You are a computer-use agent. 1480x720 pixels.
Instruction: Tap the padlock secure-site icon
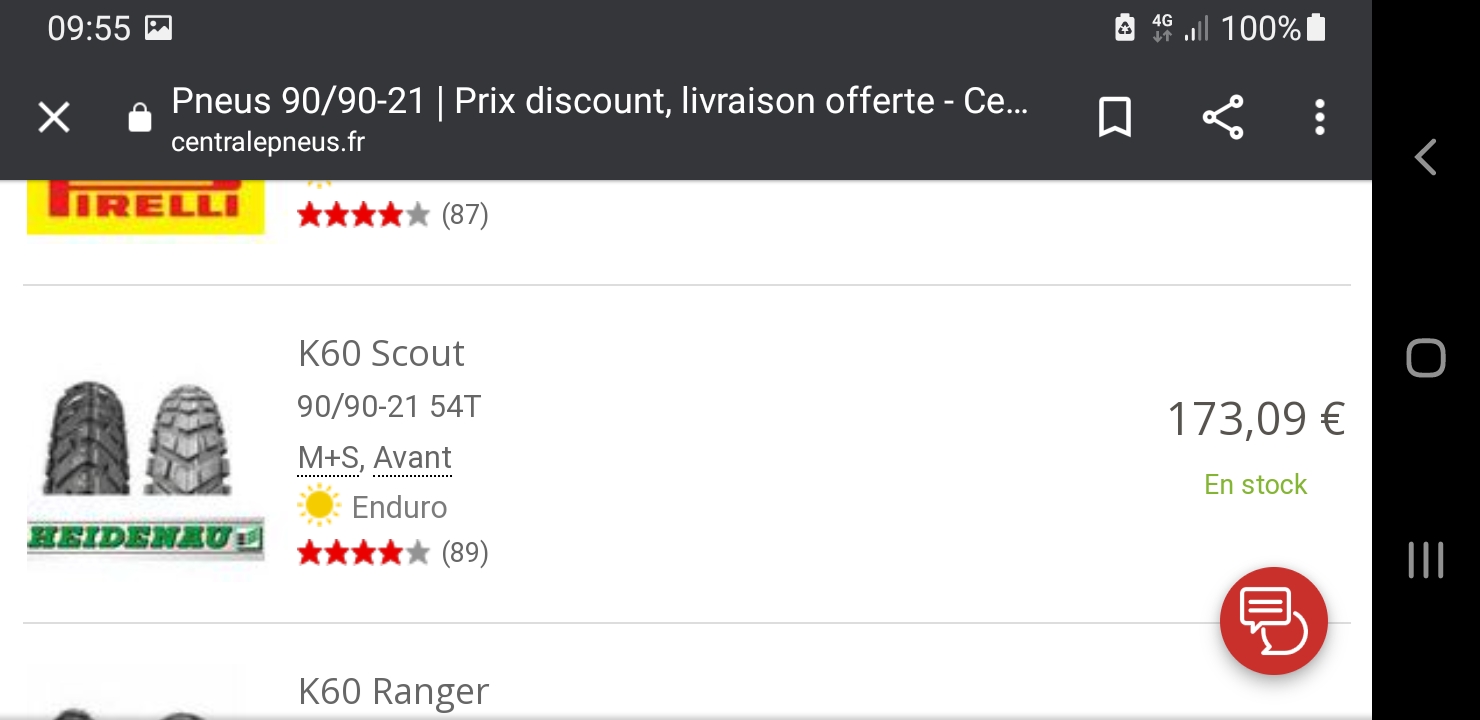[x=140, y=118]
